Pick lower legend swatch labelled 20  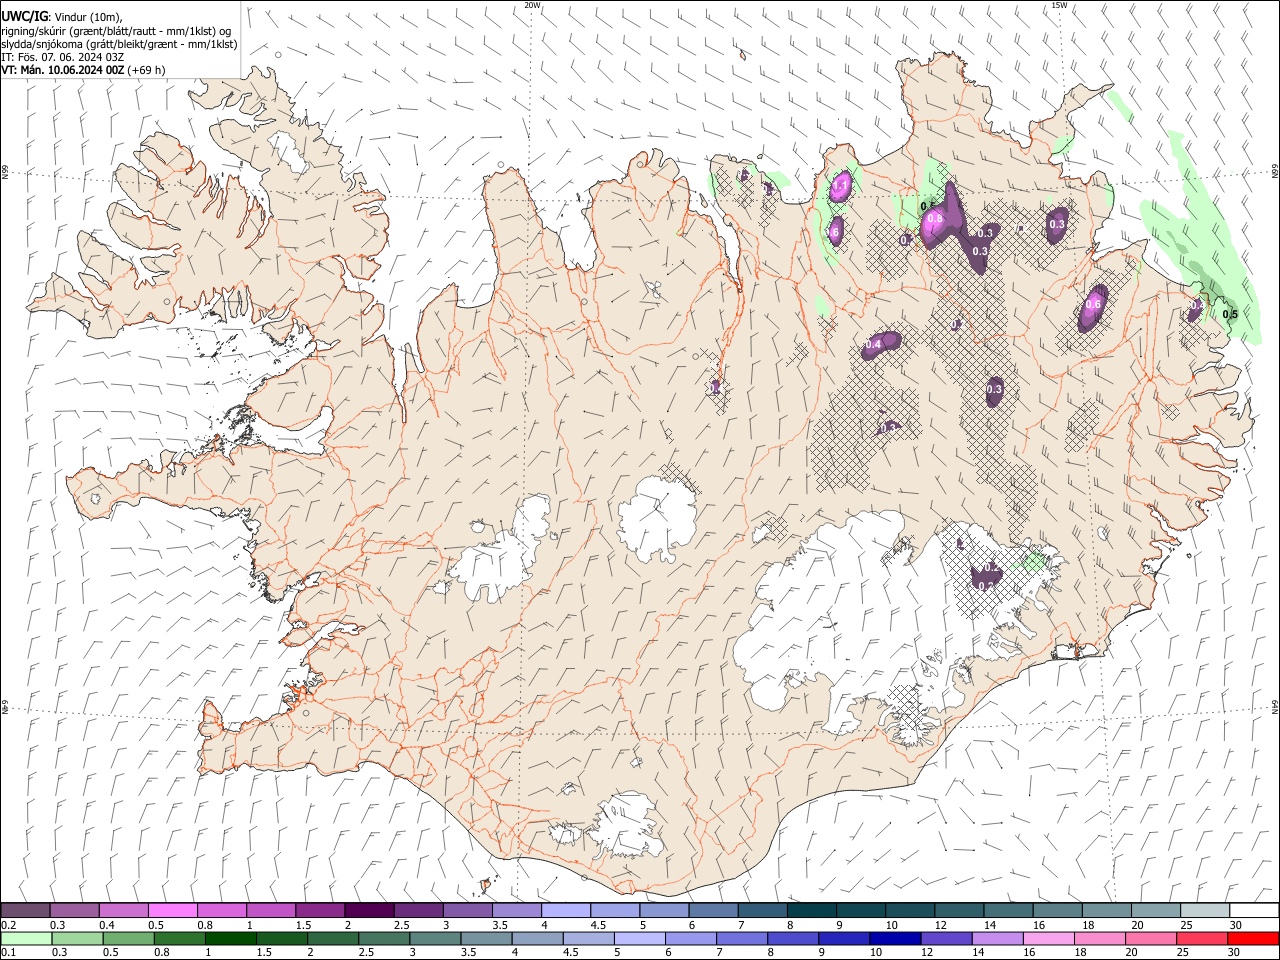[x=1150, y=938]
